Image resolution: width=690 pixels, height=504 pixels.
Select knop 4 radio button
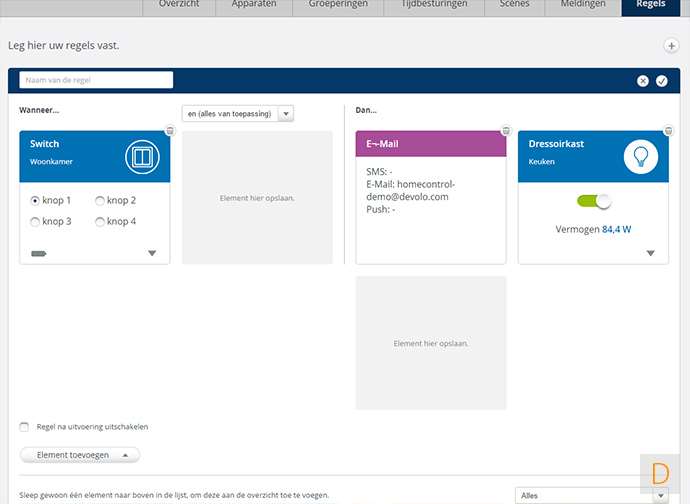click(100, 222)
